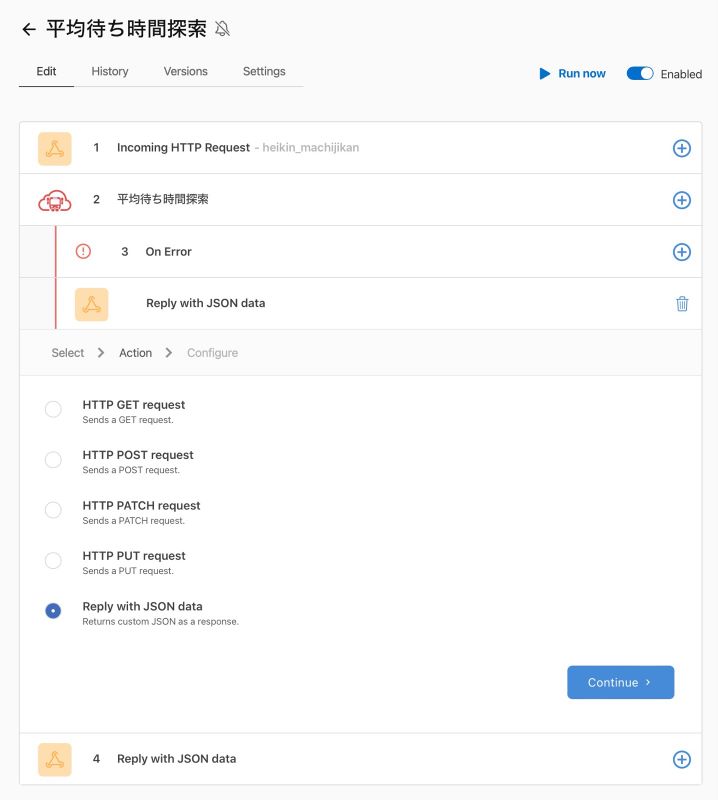Image resolution: width=718 pixels, height=800 pixels.
Task: Click 'Sends a PATCH request.' description
Action: [134, 520]
